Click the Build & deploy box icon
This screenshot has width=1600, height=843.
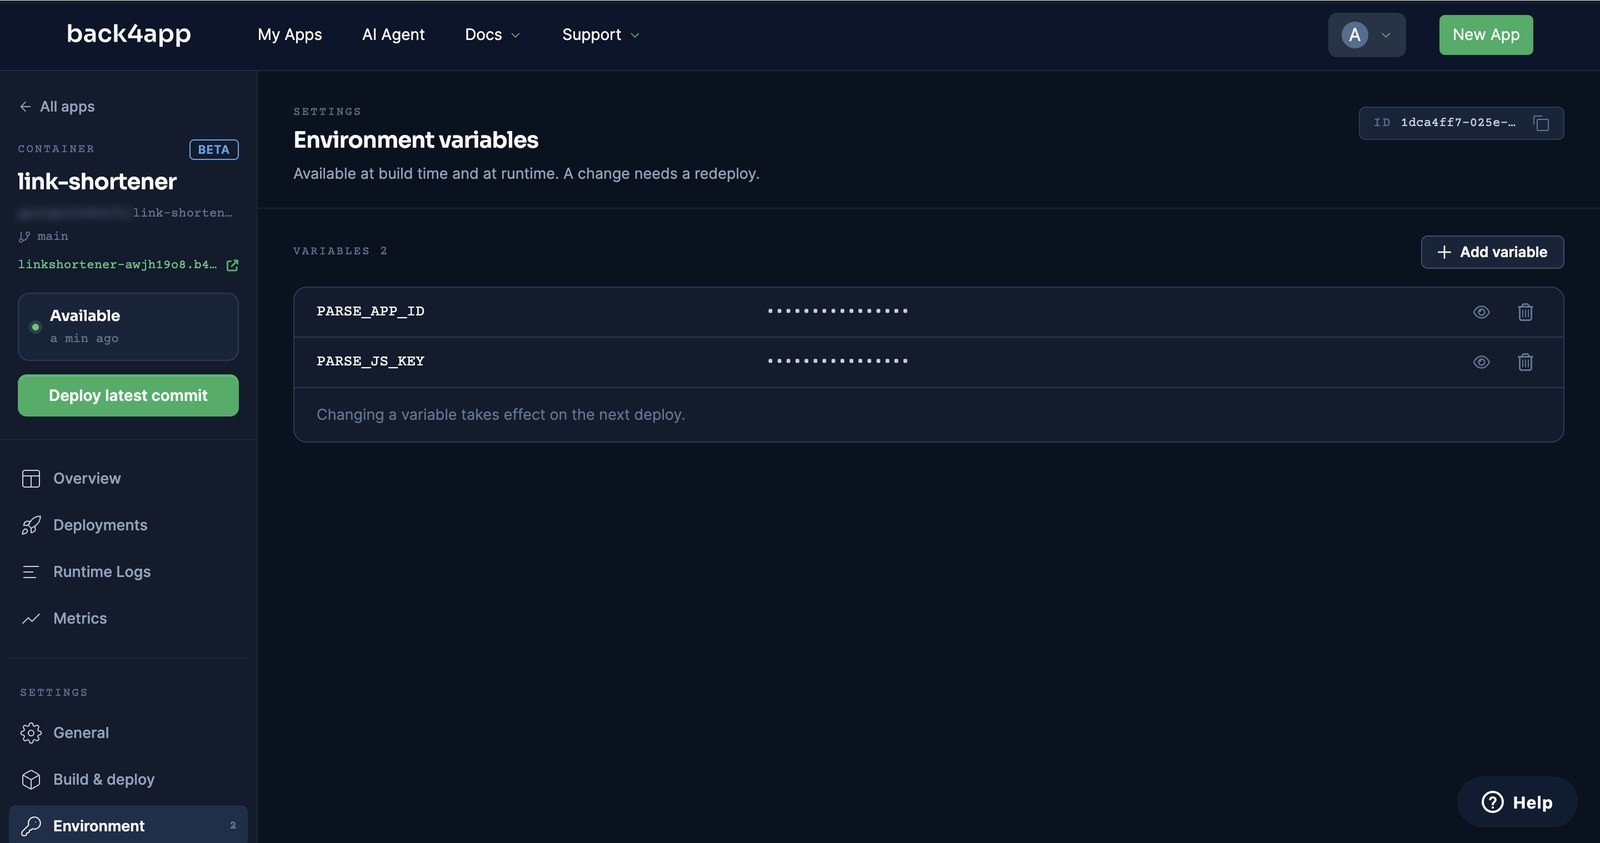31,779
